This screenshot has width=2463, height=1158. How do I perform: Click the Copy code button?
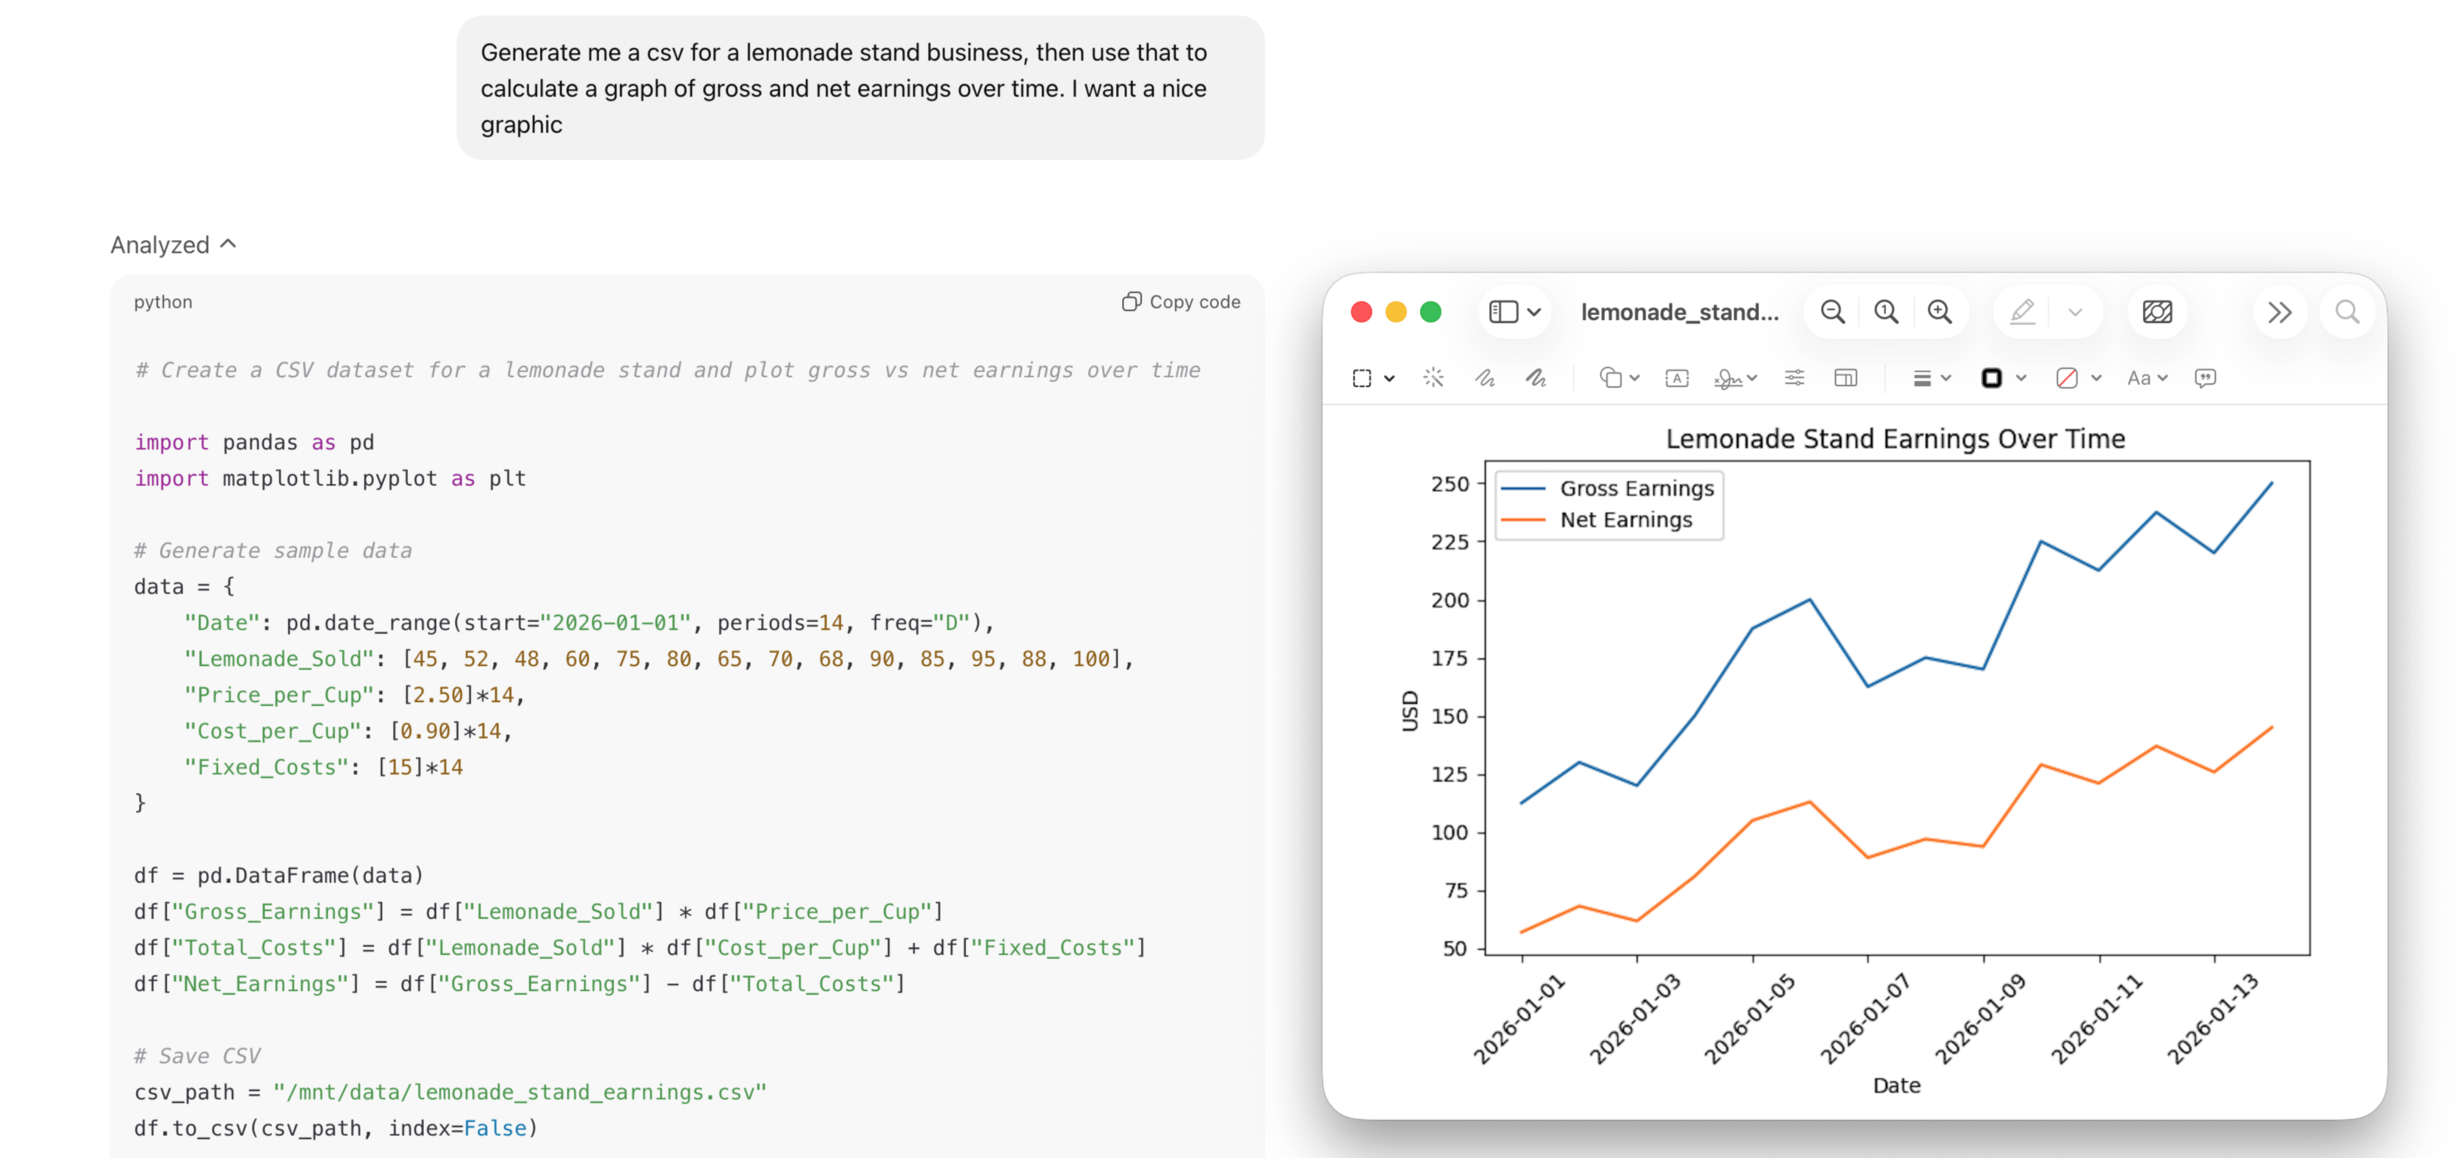click(x=1180, y=302)
